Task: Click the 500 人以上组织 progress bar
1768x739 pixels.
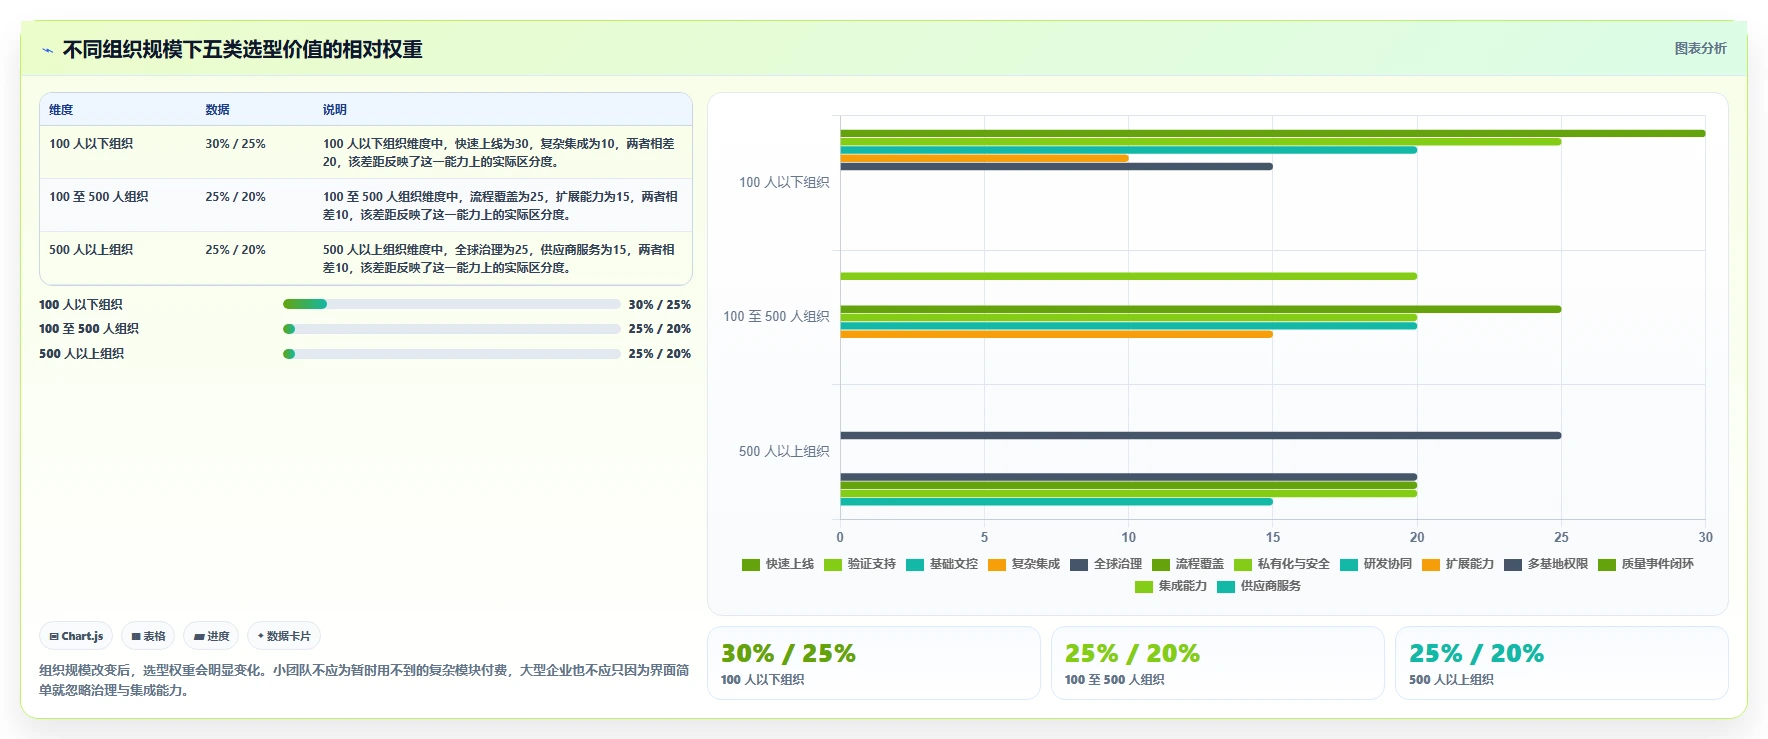Action: (452, 354)
